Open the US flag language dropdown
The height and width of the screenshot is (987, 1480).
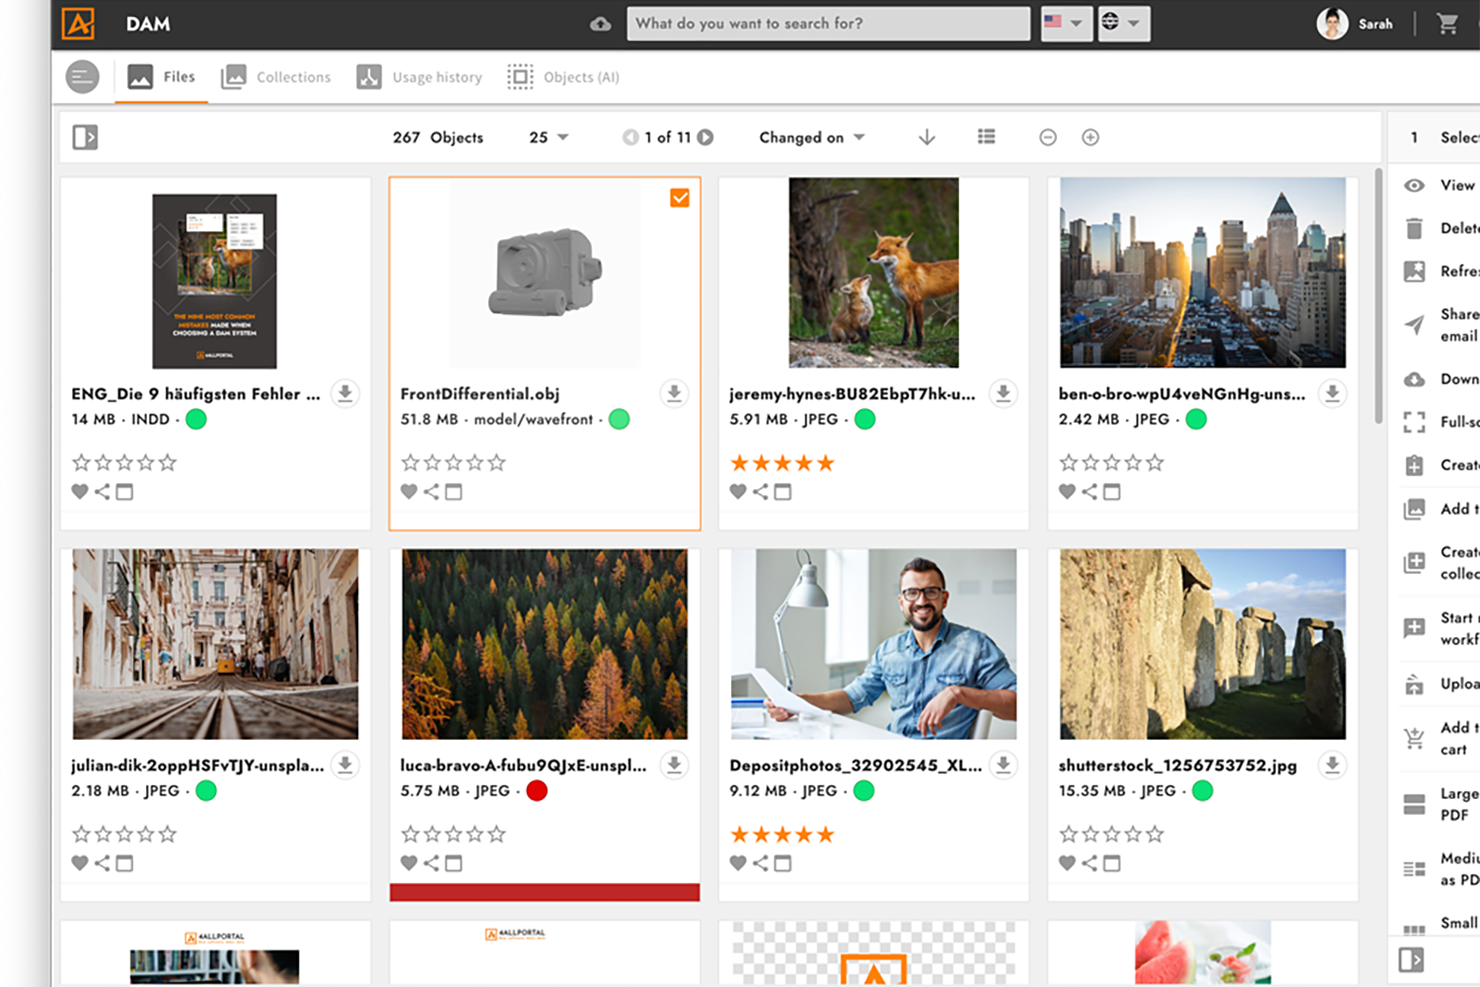1063,23
